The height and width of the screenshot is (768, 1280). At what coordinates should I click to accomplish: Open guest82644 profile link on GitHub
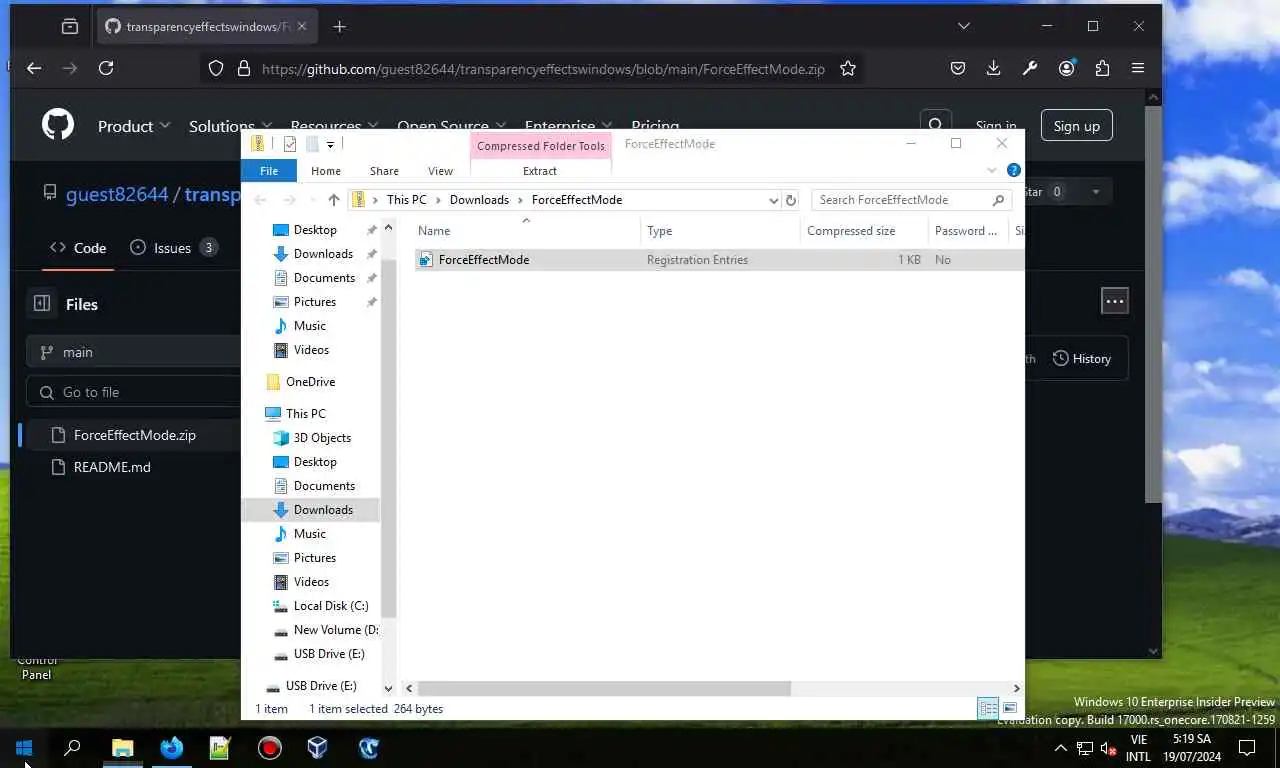[x=117, y=194]
